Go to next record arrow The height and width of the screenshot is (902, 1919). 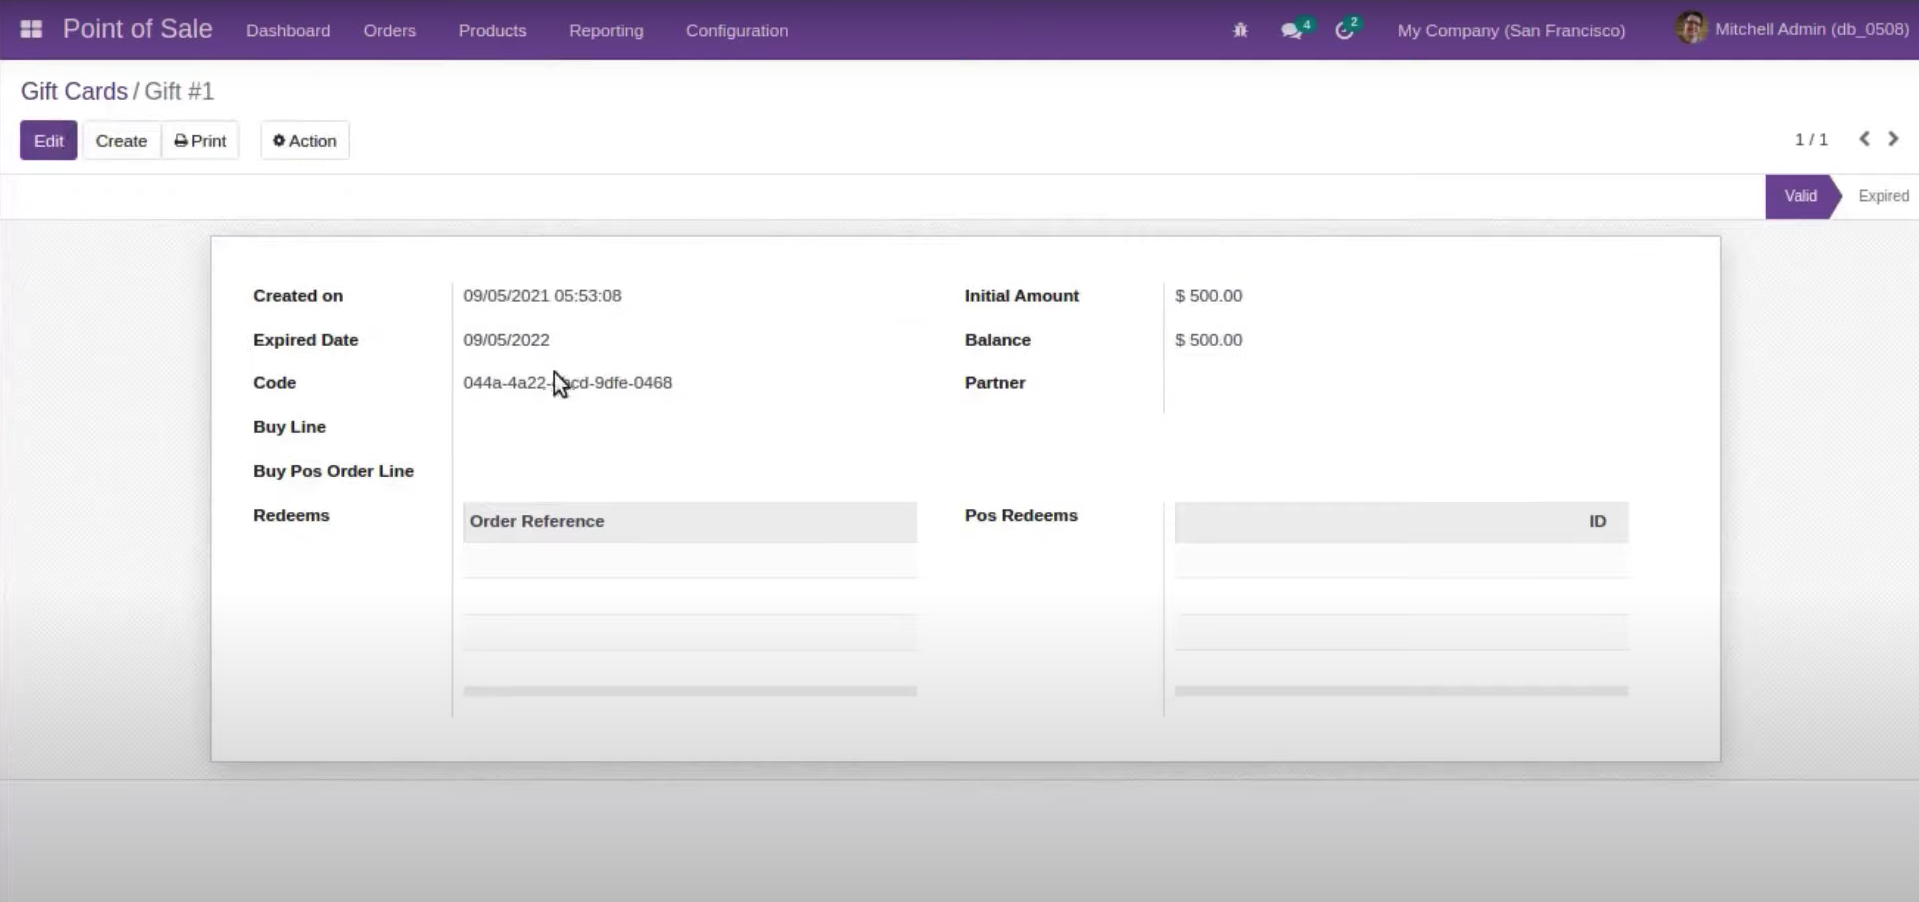(x=1893, y=139)
